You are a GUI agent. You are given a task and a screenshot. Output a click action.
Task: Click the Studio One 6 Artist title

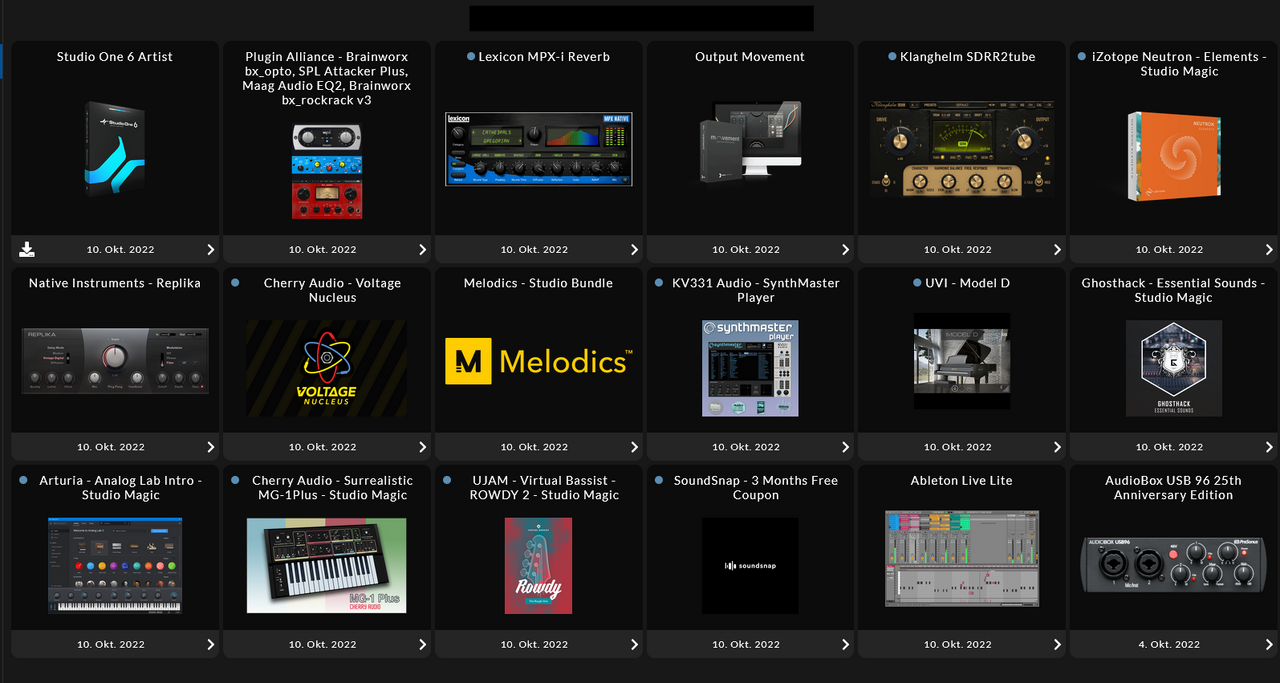click(x=115, y=57)
